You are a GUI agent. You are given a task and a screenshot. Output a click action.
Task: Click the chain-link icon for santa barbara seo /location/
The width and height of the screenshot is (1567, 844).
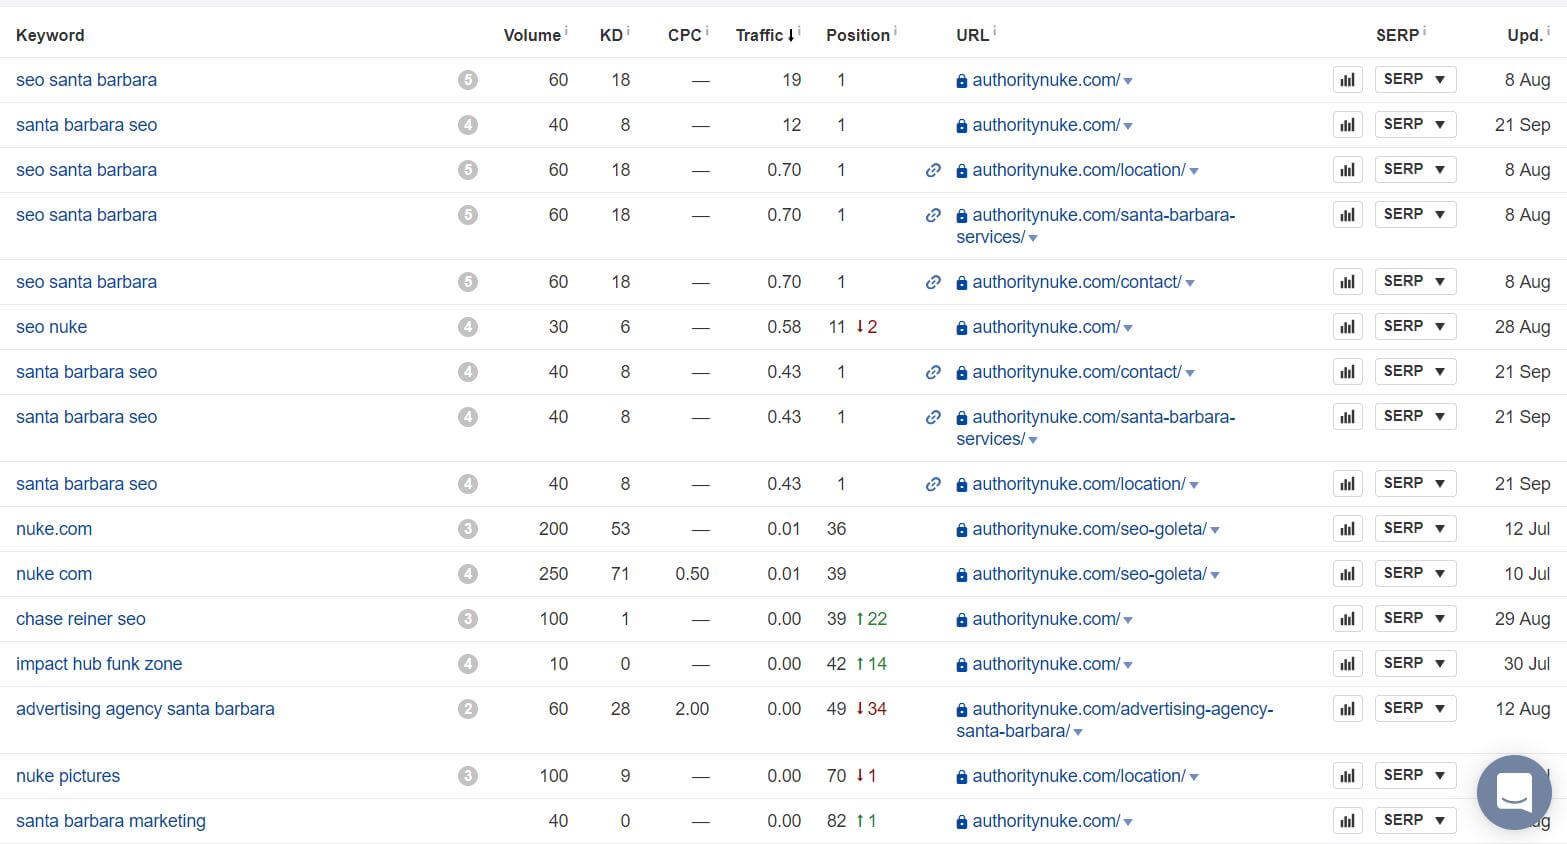933,484
